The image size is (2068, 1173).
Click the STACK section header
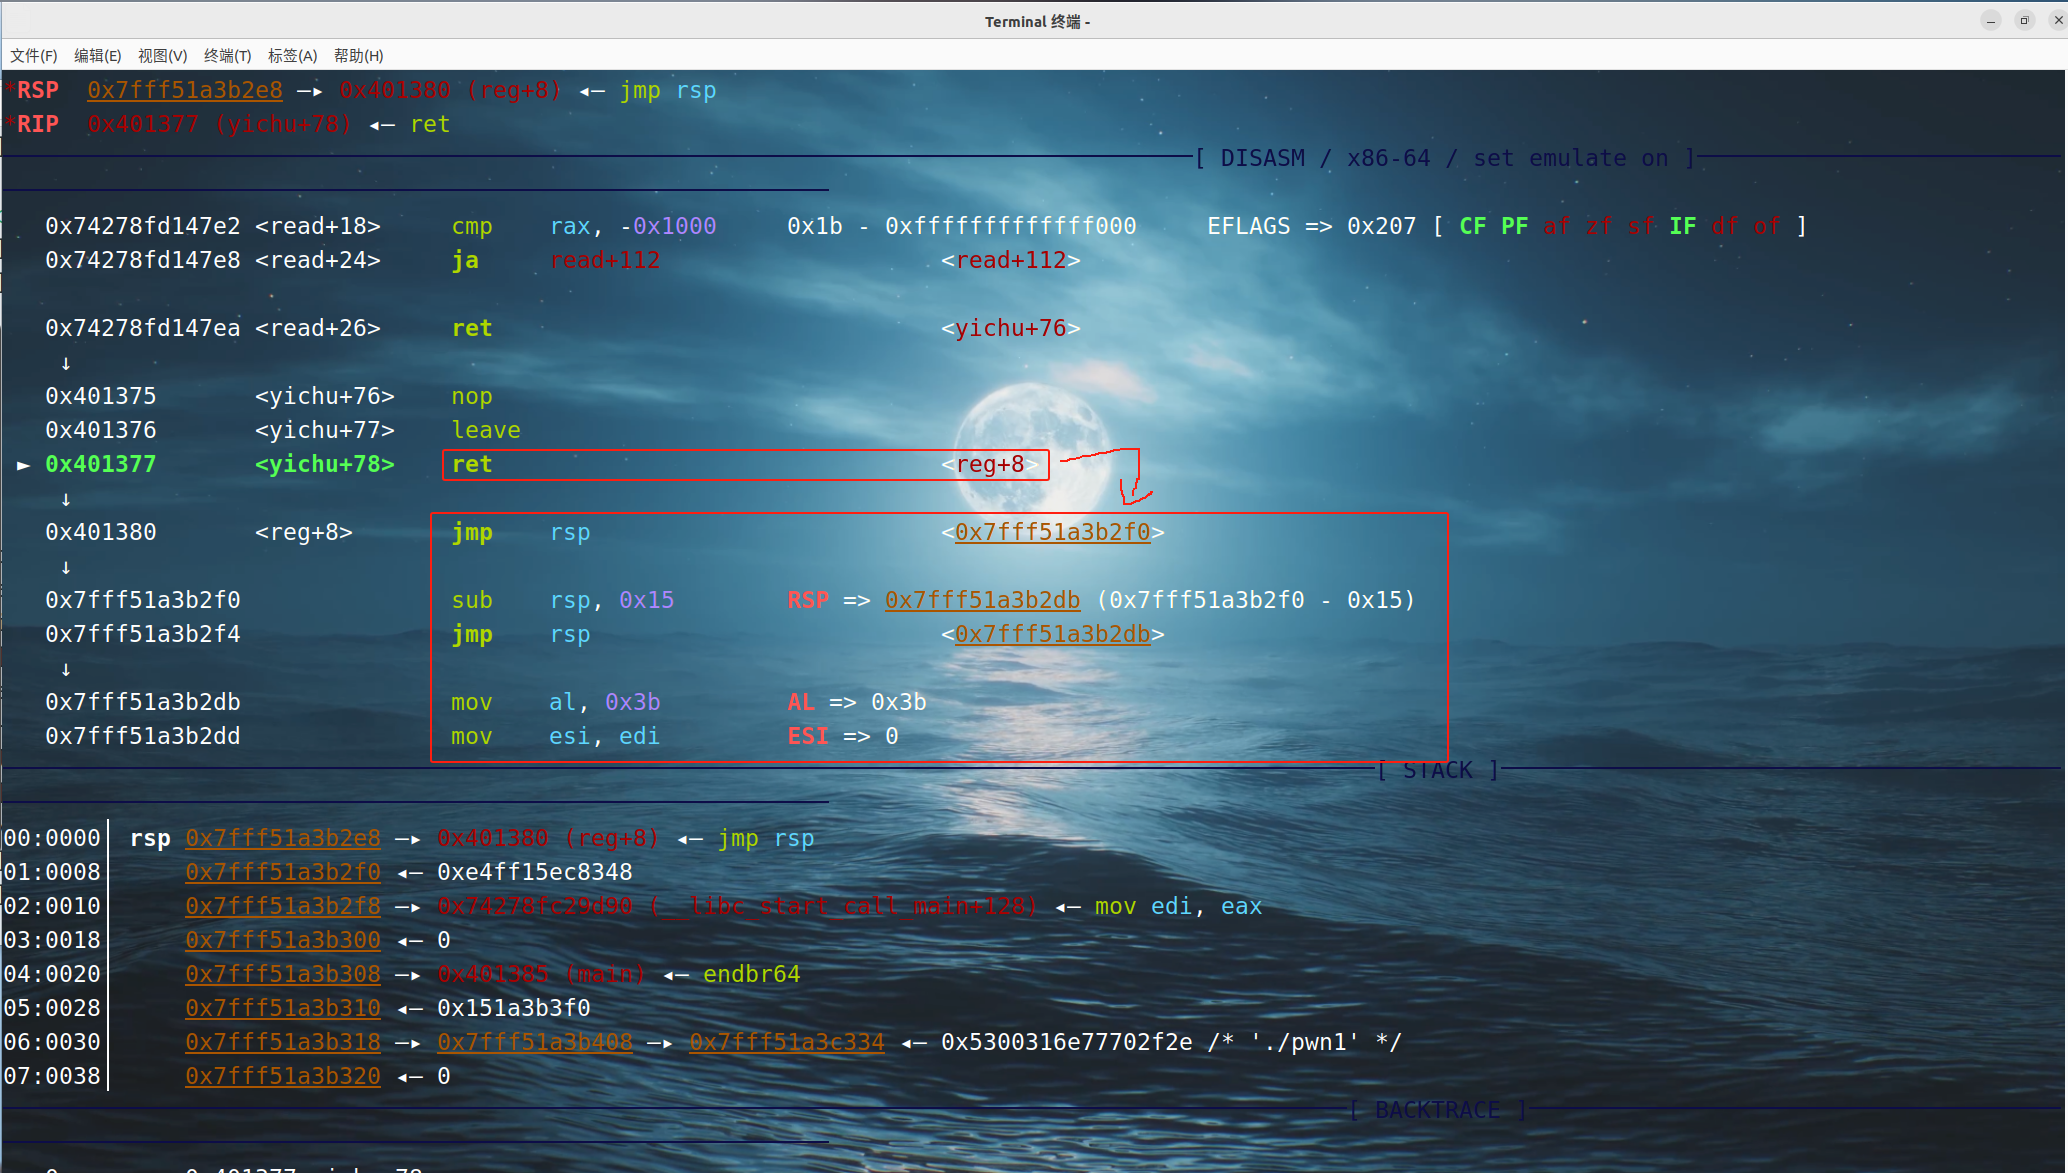tap(1437, 770)
